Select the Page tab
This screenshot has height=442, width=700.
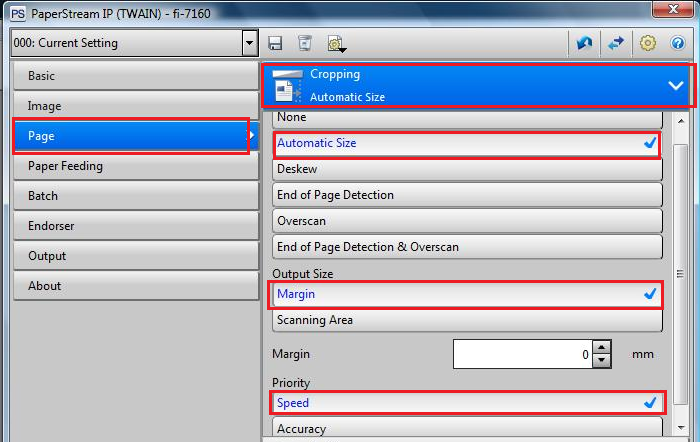136,136
